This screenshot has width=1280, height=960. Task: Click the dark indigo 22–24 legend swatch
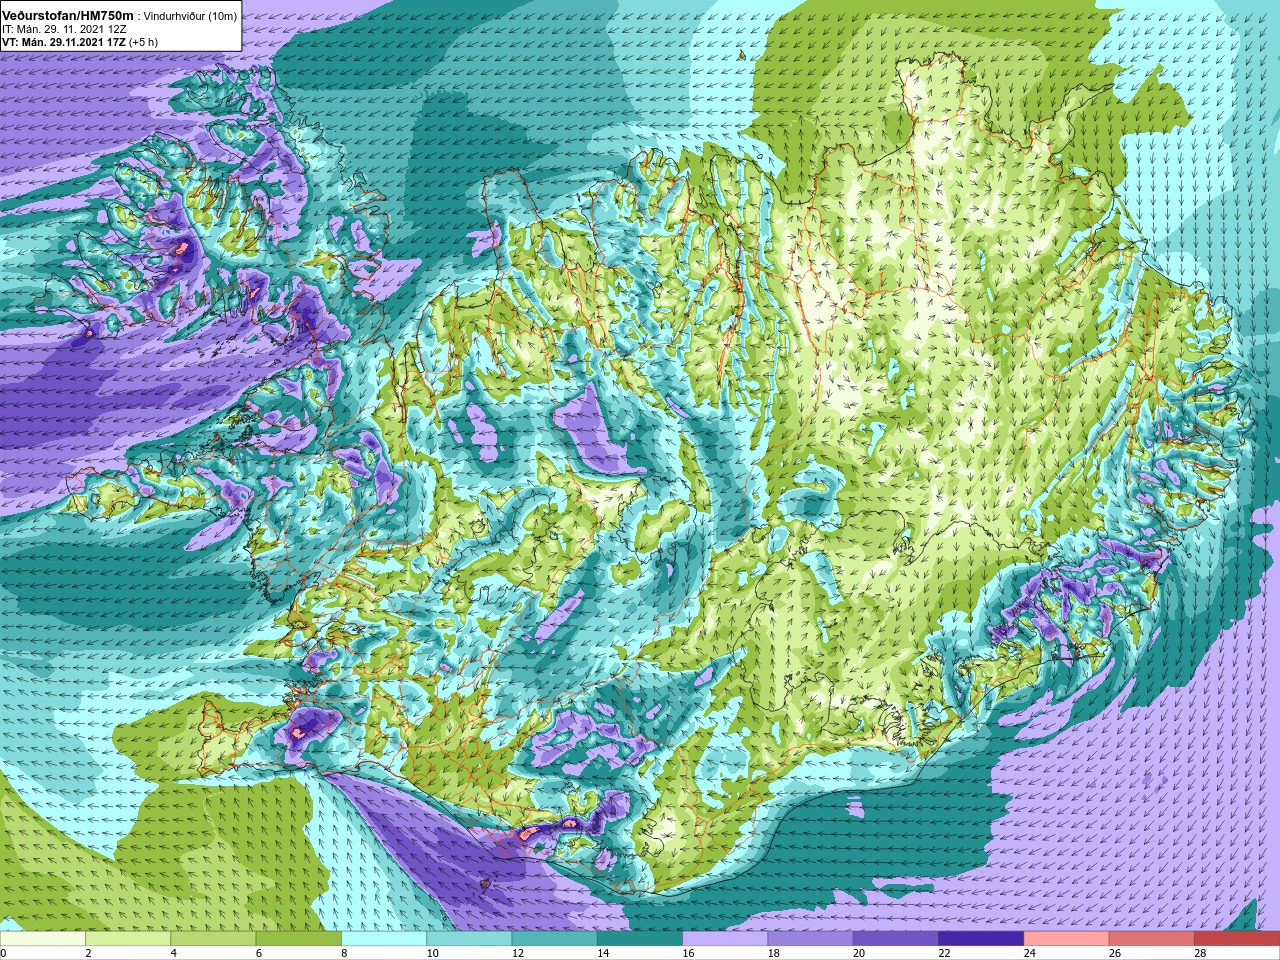tap(981, 939)
